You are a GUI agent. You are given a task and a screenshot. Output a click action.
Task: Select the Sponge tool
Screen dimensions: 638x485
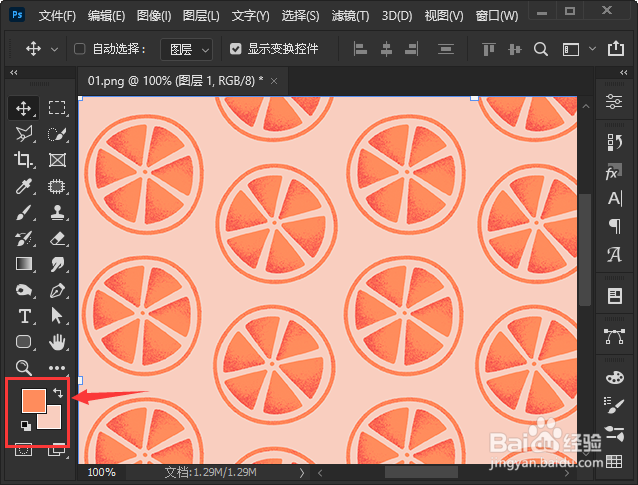[23, 290]
